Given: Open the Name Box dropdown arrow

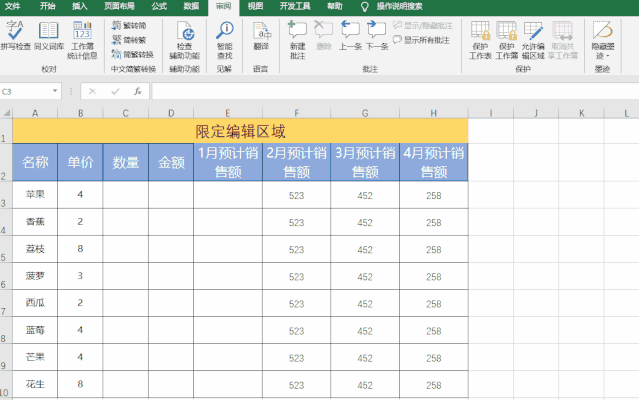Looking at the screenshot, I should (x=55, y=91).
